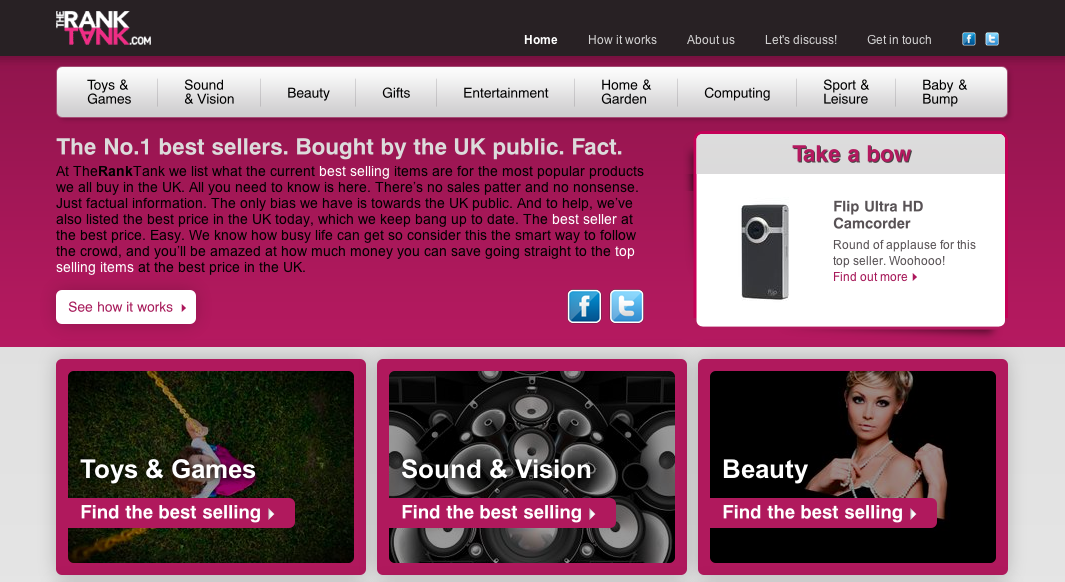Screen dimensions: 1065x582
Task: Open the large Twitter share icon
Action: pyautogui.click(x=626, y=306)
